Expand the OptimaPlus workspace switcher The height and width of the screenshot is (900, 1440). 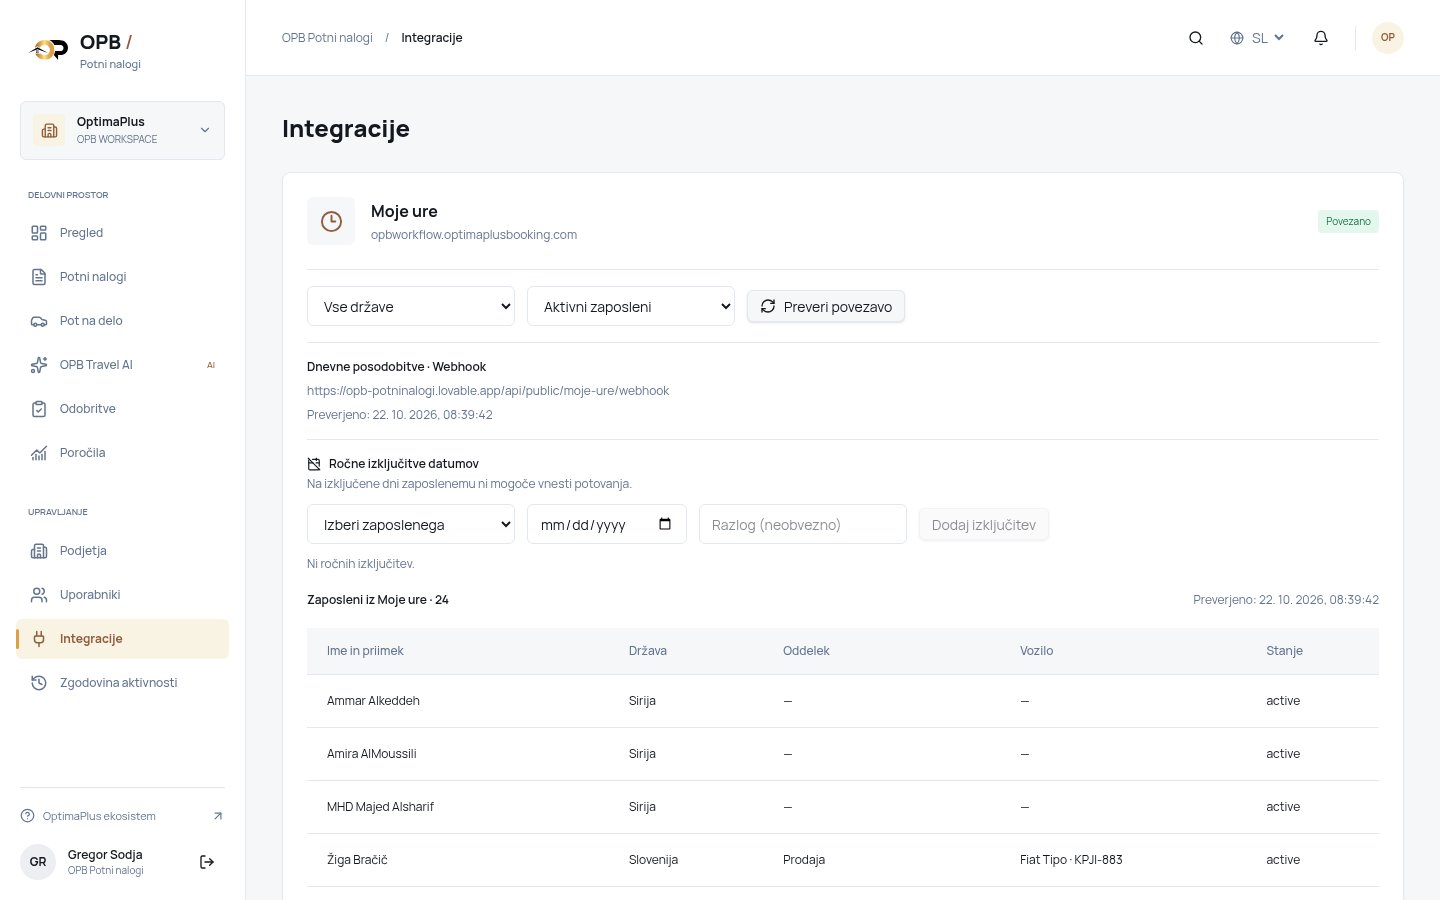122,130
